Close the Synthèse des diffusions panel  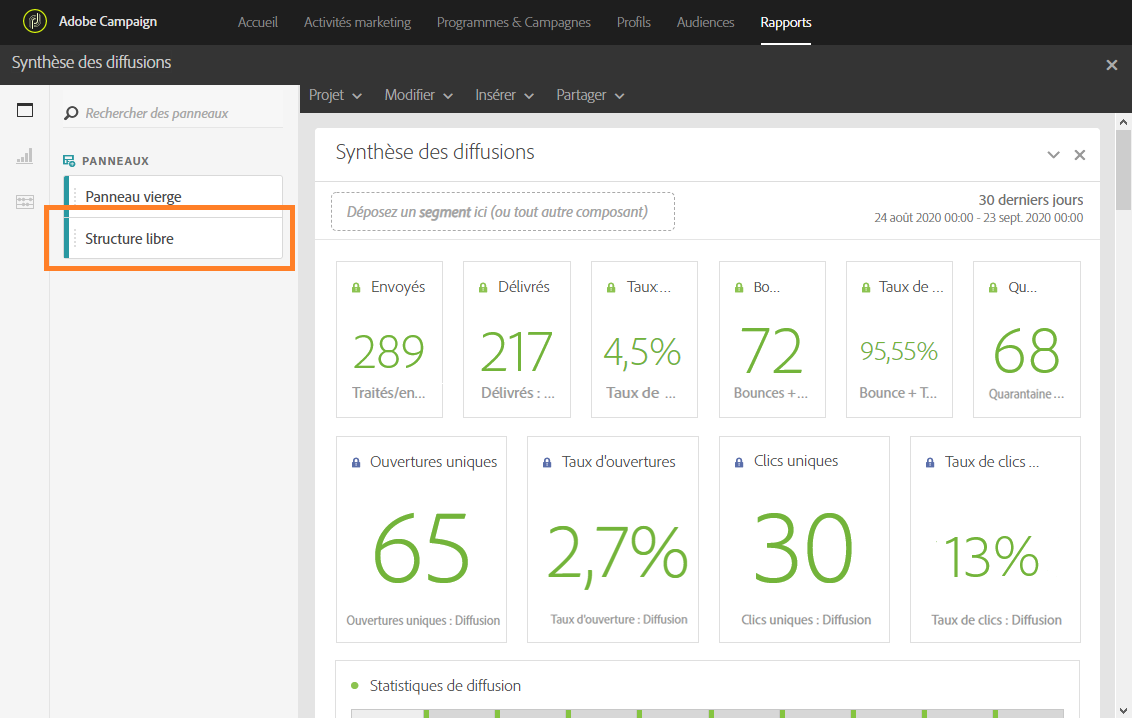(1079, 155)
